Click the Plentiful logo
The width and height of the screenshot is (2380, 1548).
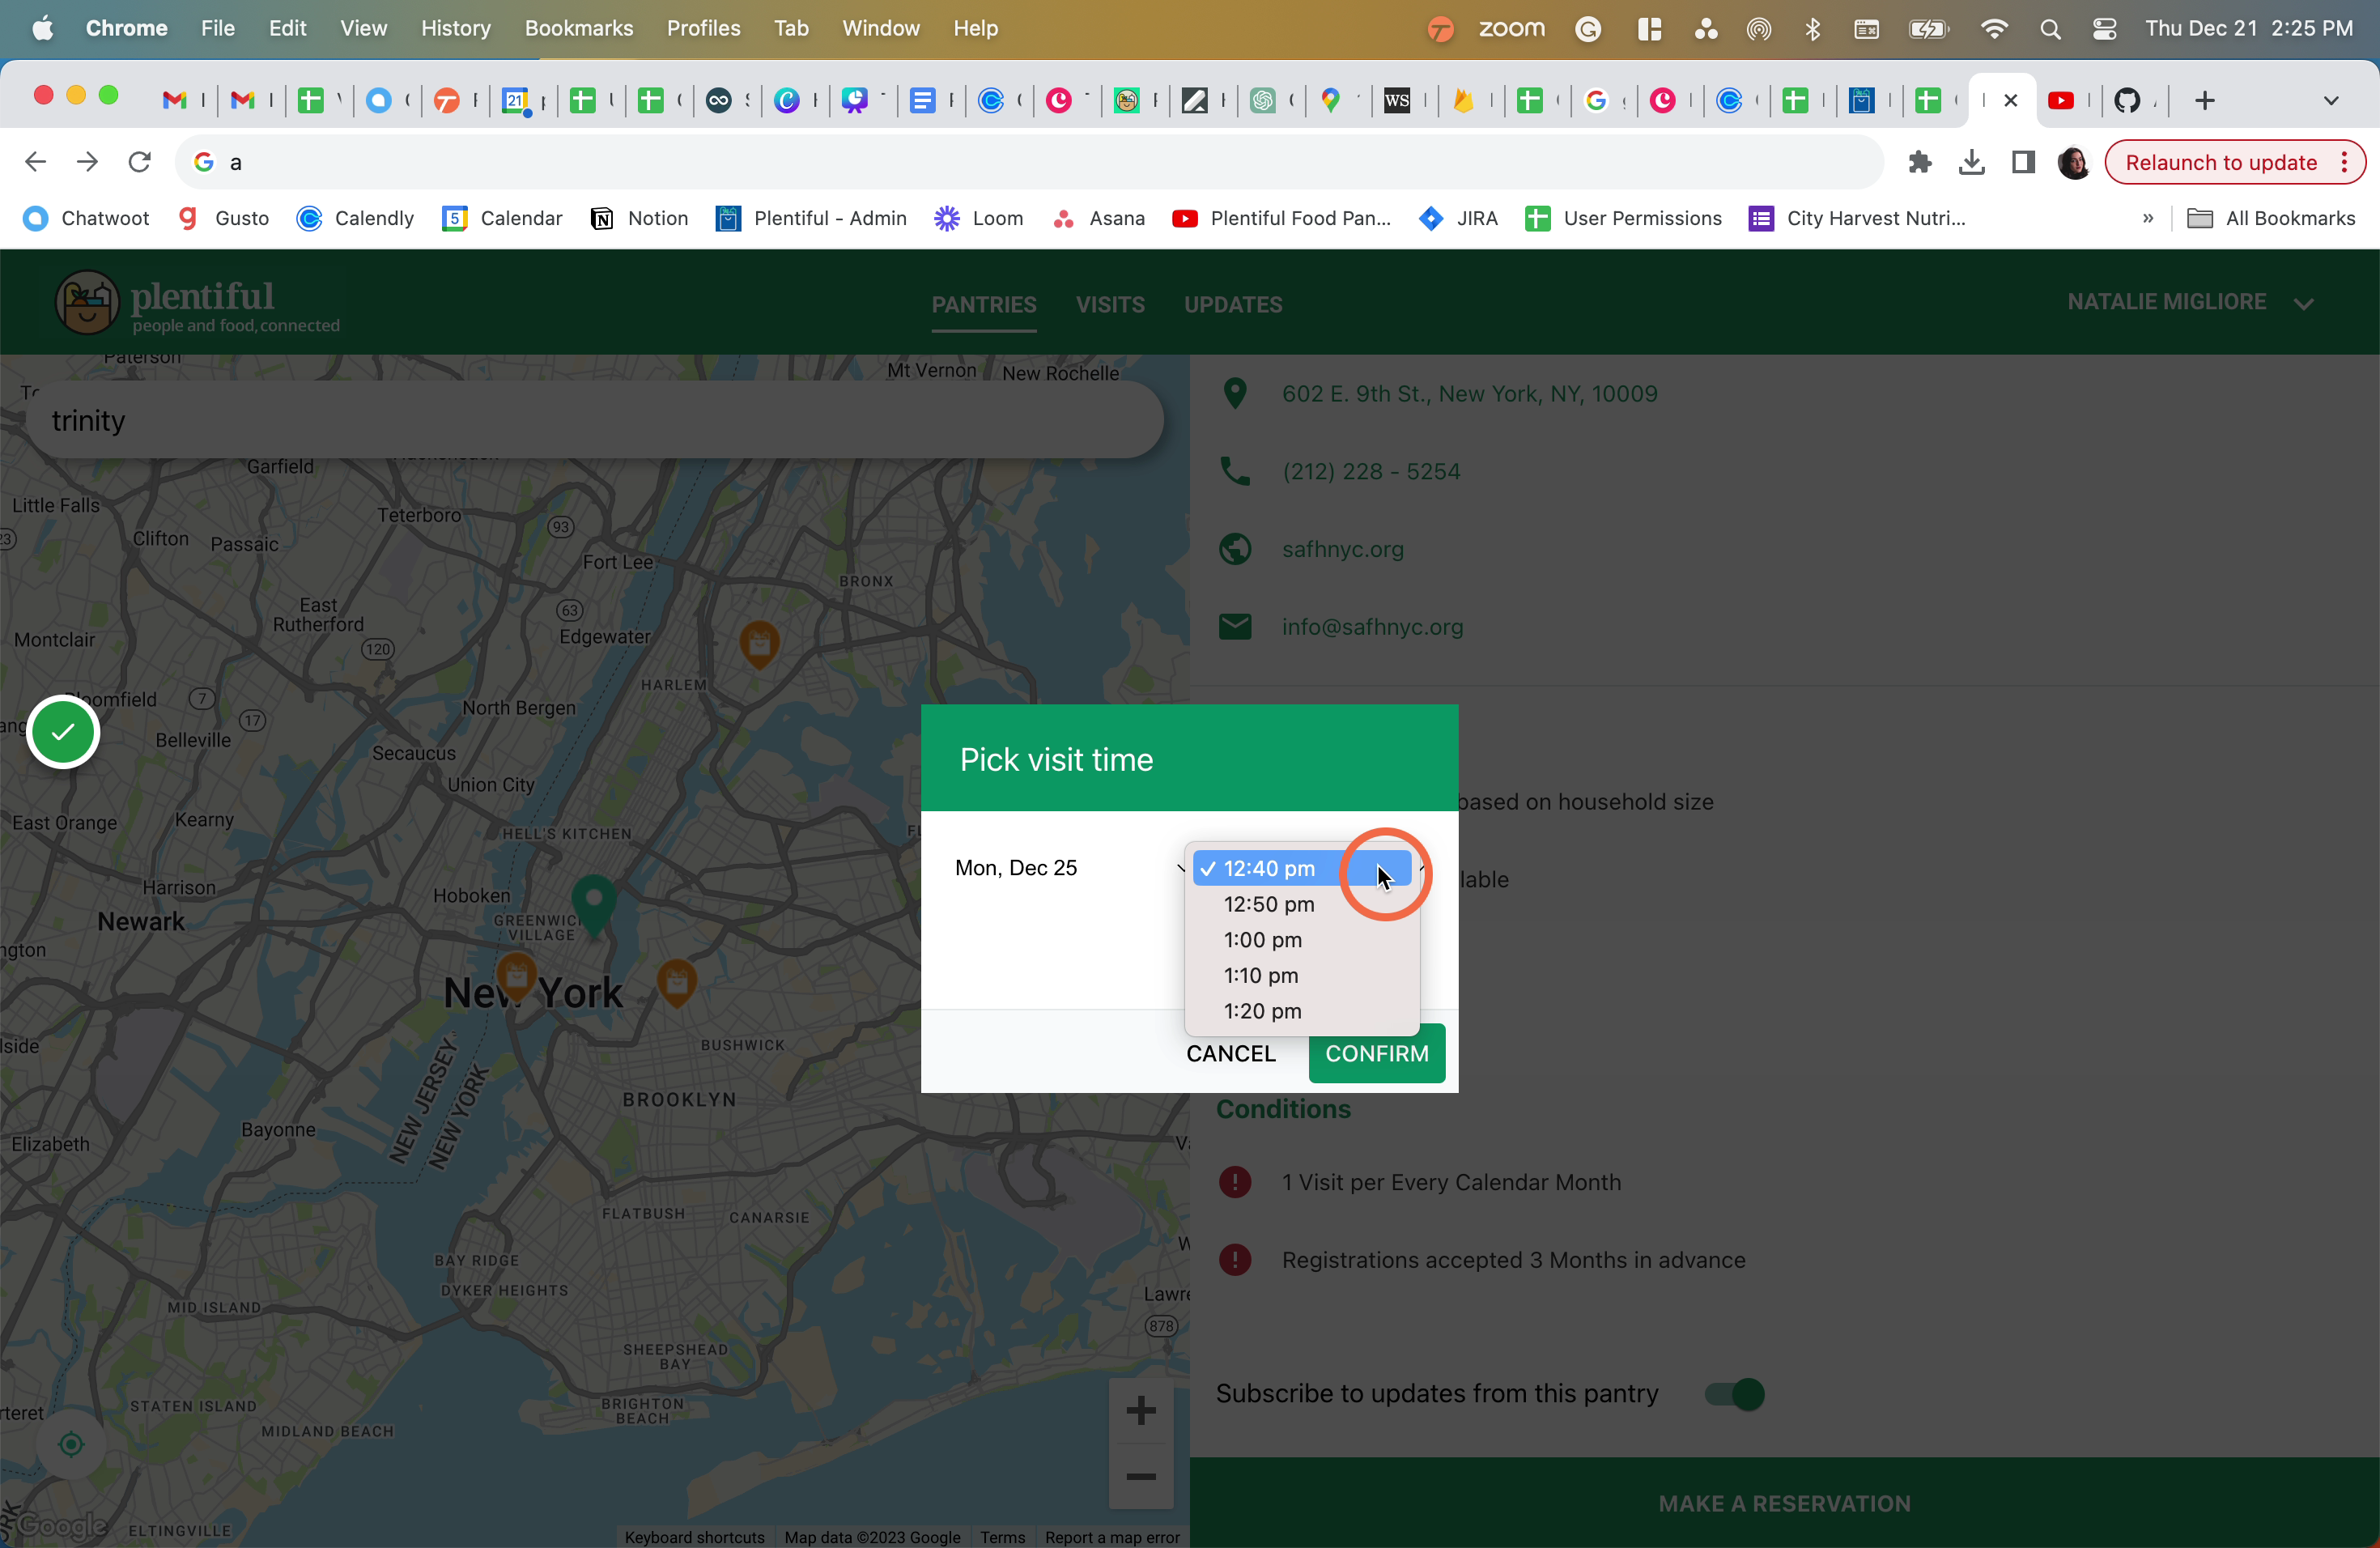point(198,303)
